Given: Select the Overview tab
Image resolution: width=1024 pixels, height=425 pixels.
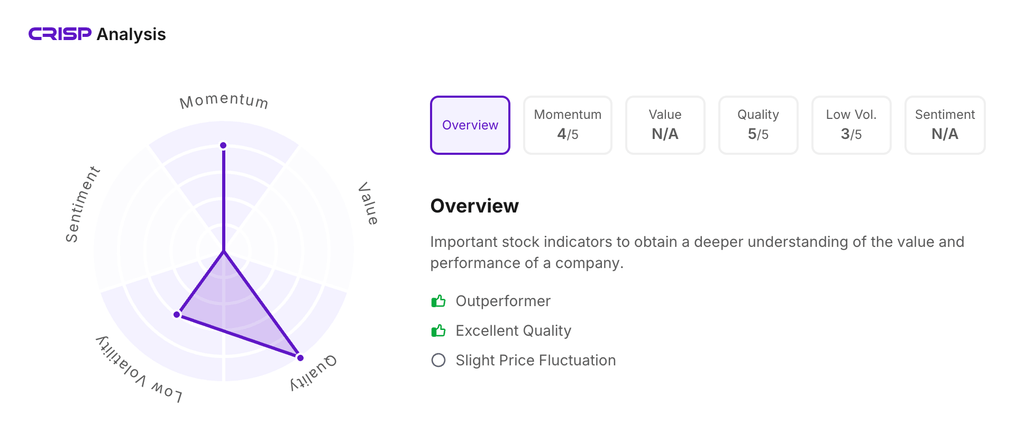Looking at the screenshot, I should [x=470, y=125].
